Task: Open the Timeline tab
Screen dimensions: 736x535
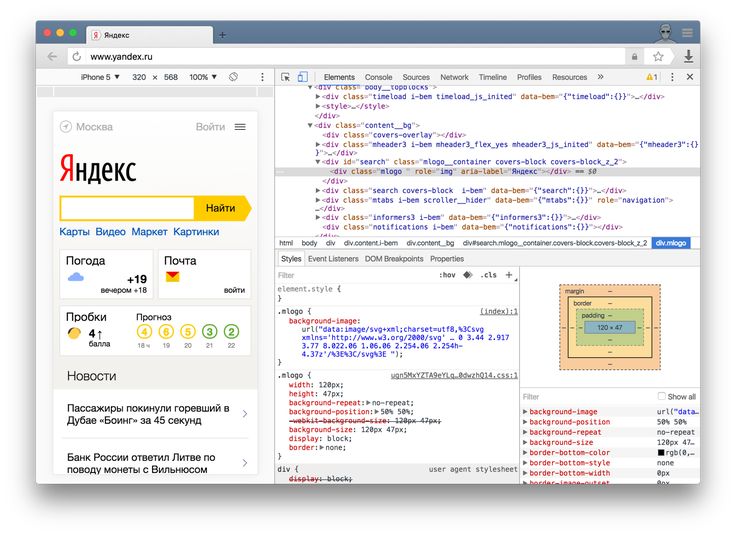Action: 492,77
